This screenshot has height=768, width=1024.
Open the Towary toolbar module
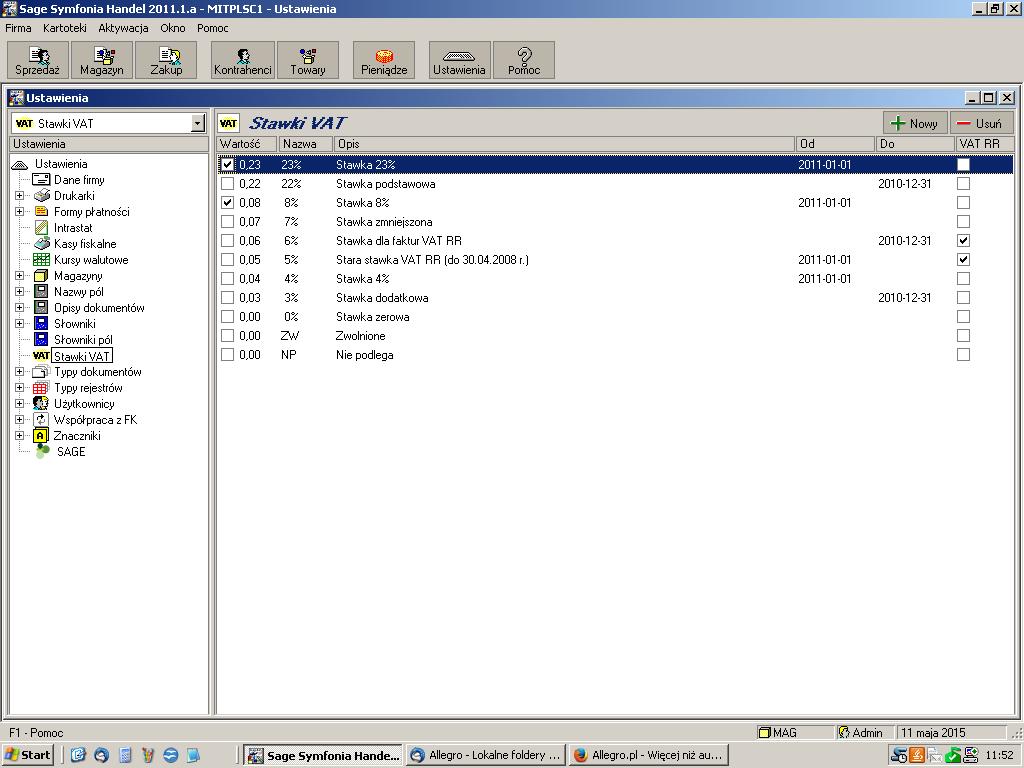pyautogui.click(x=308, y=61)
